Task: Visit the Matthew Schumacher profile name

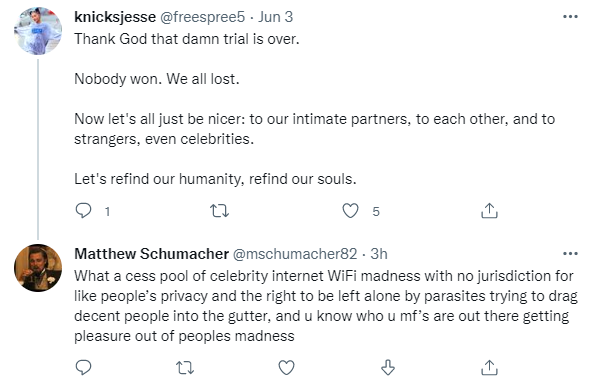Action: (151, 254)
